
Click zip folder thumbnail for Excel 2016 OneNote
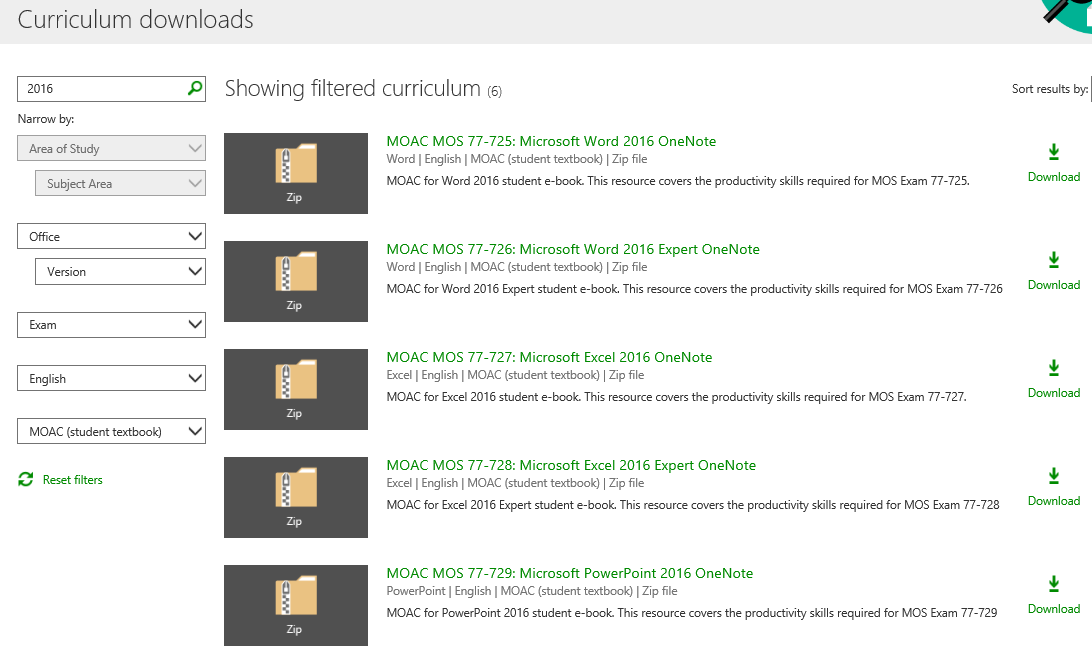(296, 389)
